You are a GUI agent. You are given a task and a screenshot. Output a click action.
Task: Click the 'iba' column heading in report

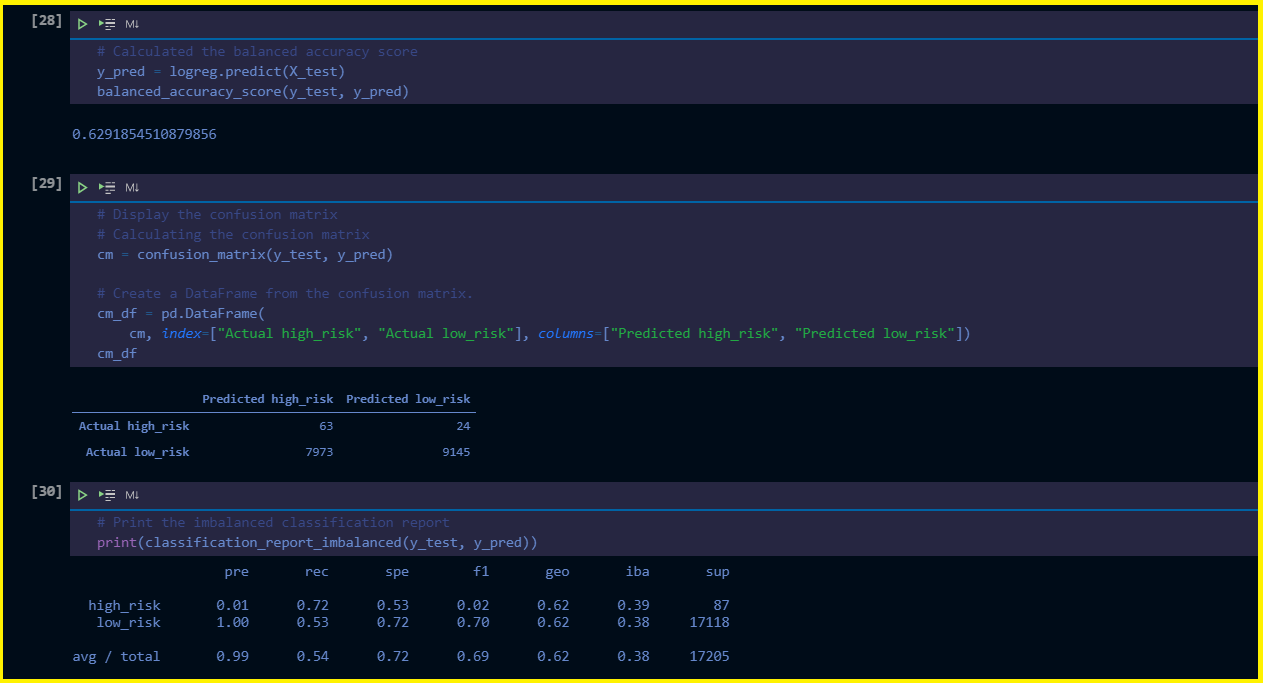click(x=637, y=572)
